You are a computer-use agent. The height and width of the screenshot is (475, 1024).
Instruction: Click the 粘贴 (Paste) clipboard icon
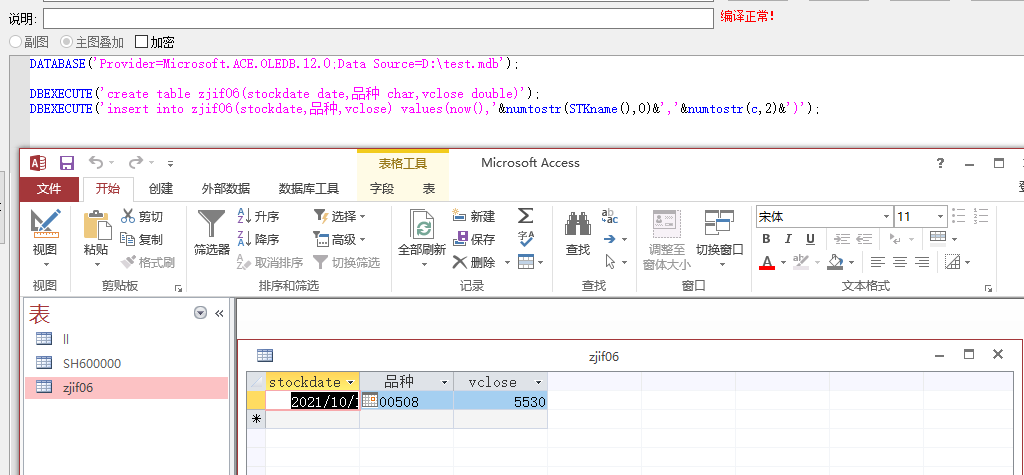(96, 225)
